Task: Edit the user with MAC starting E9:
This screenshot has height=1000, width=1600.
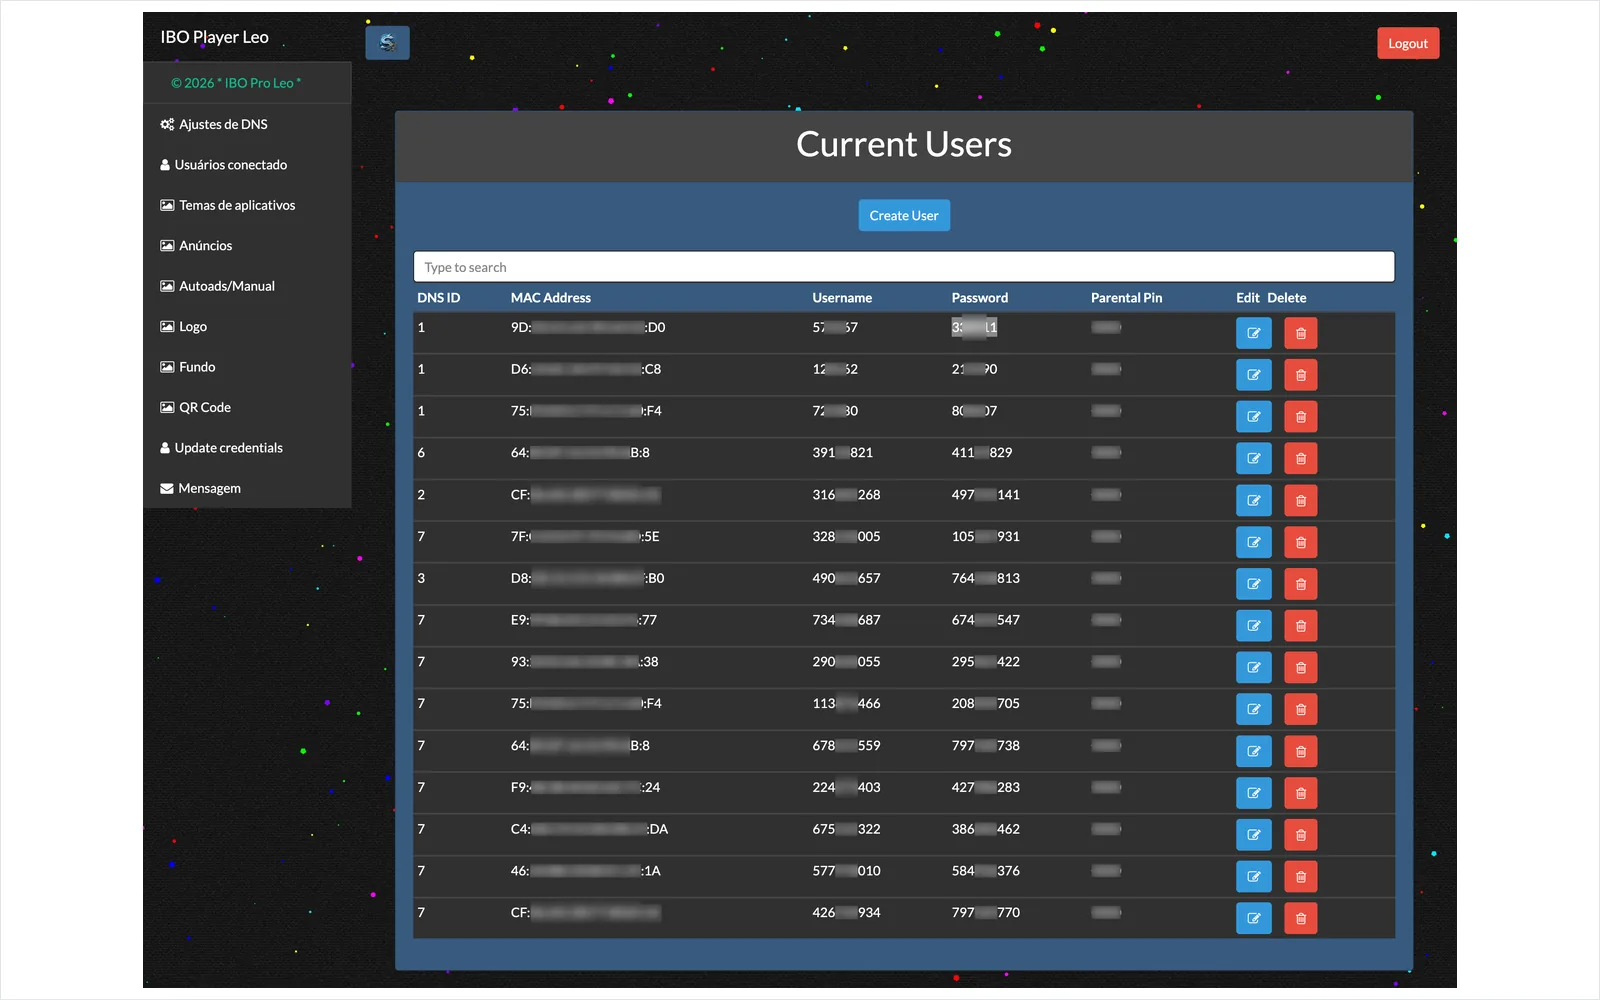Action: coord(1253,626)
